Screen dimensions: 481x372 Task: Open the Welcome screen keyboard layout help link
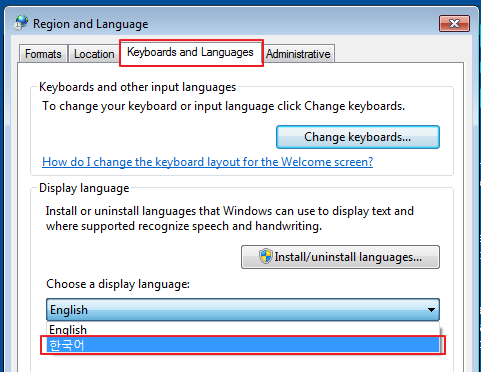click(207, 162)
